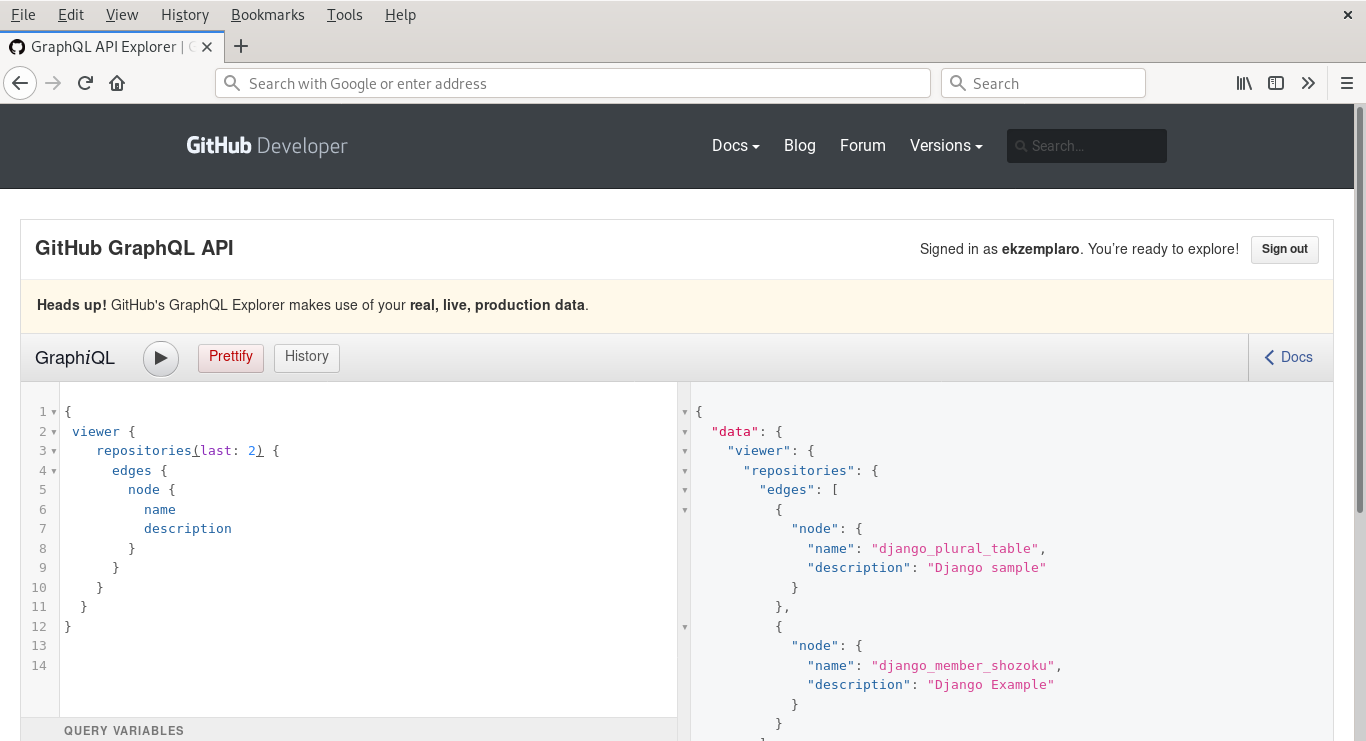This screenshot has width=1366, height=741.
Task: Open the Docs explorer panel
Action: click(x=1290, y=357)
